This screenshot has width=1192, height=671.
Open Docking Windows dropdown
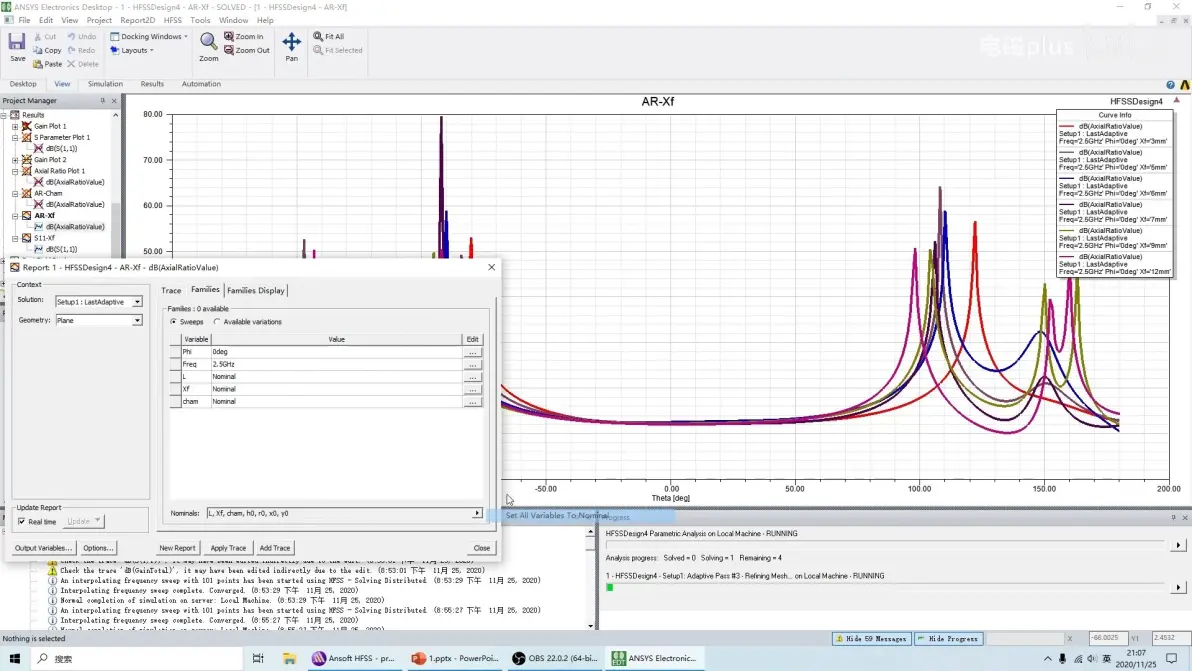tap(149, 36)
